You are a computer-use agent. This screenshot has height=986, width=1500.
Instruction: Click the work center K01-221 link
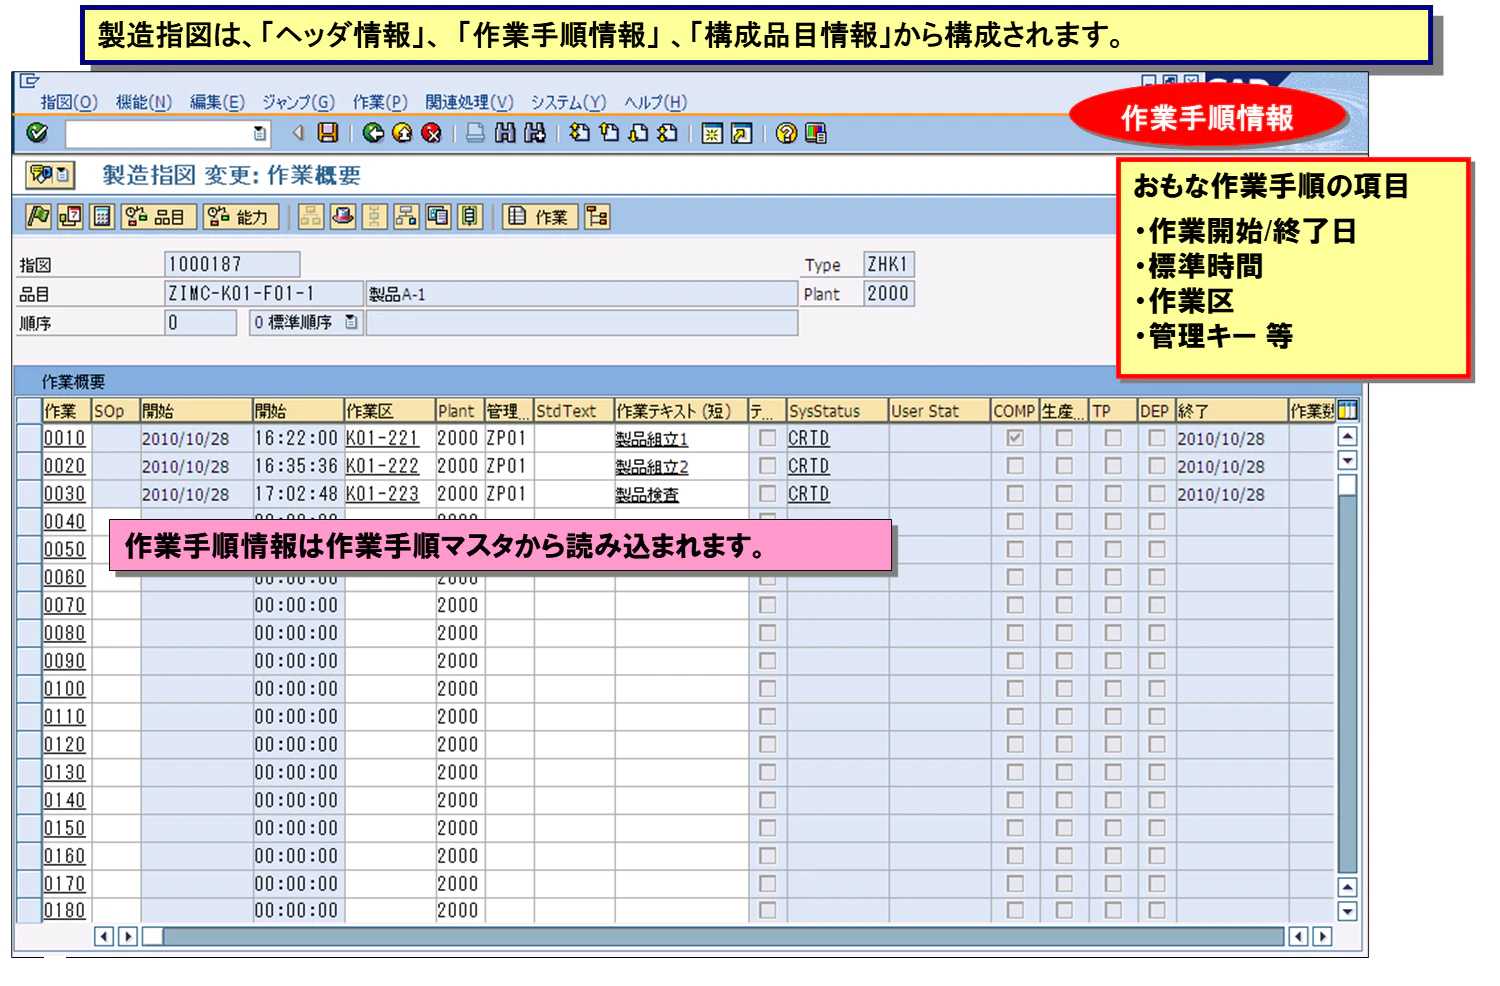pos(384,437)
